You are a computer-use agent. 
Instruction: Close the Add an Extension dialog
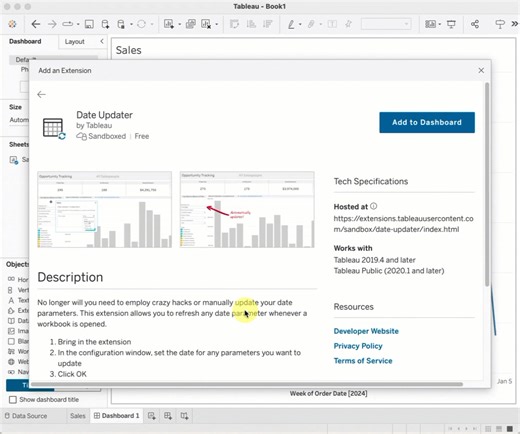click(x=481, y=70)
